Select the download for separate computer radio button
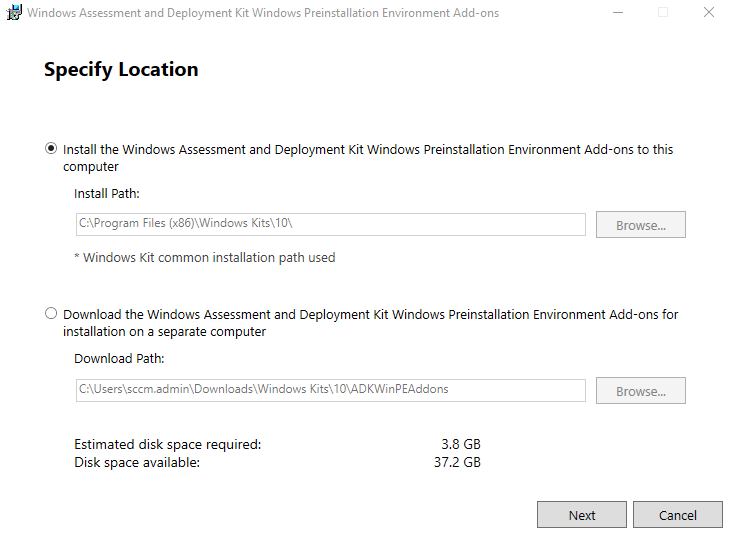This screenshot has height=535, width=730. [51, 314]
